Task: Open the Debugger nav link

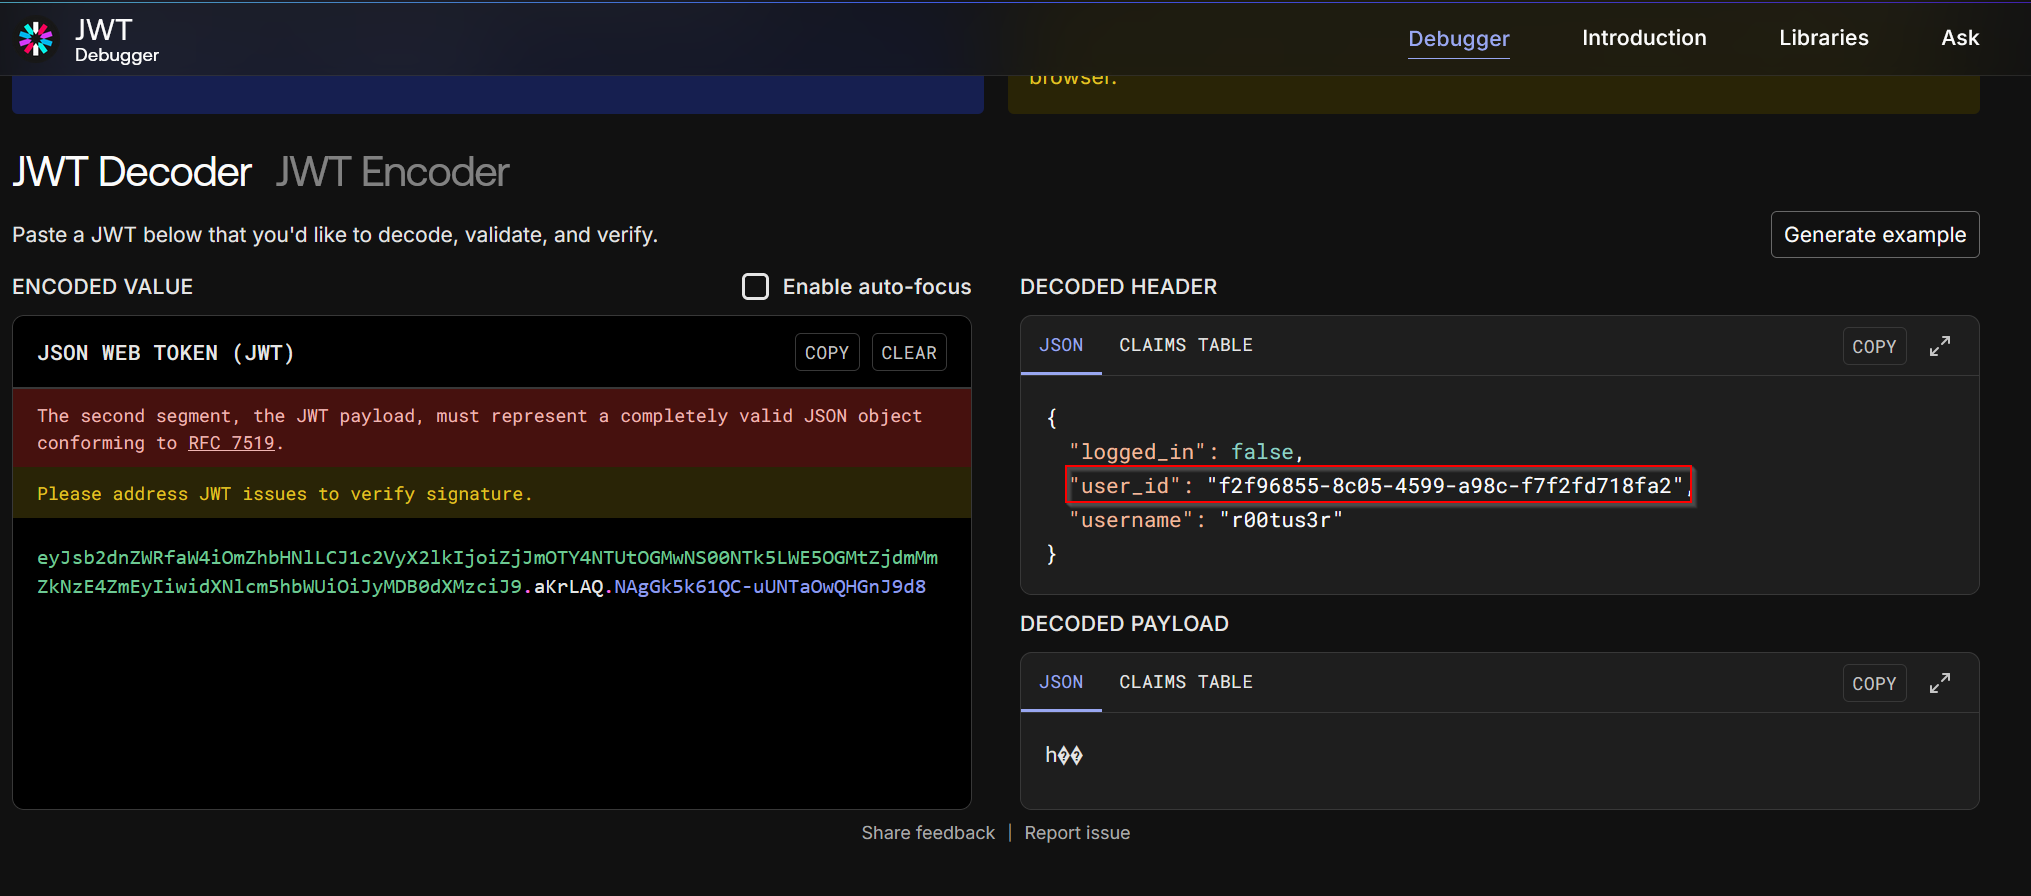Action: point(1458,39)
